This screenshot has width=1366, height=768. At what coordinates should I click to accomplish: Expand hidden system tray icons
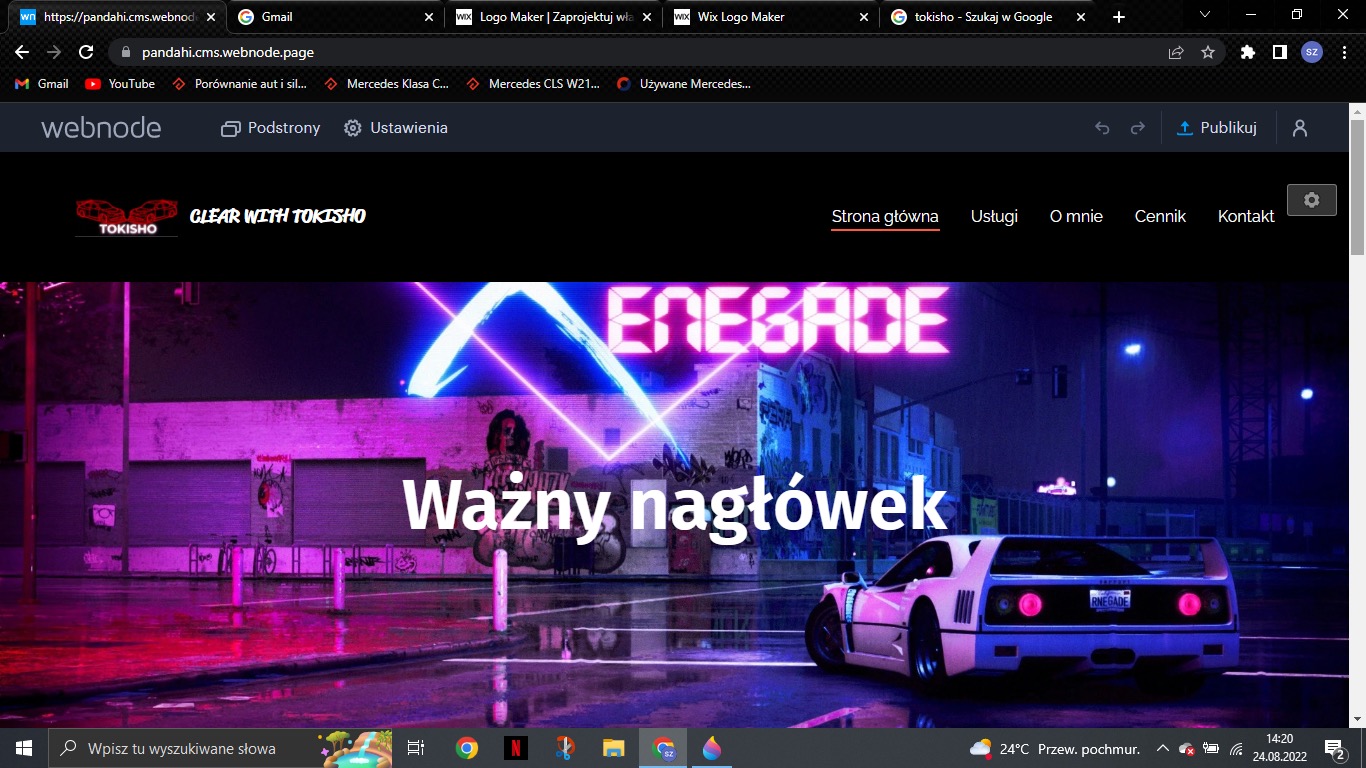(1162, 748)
